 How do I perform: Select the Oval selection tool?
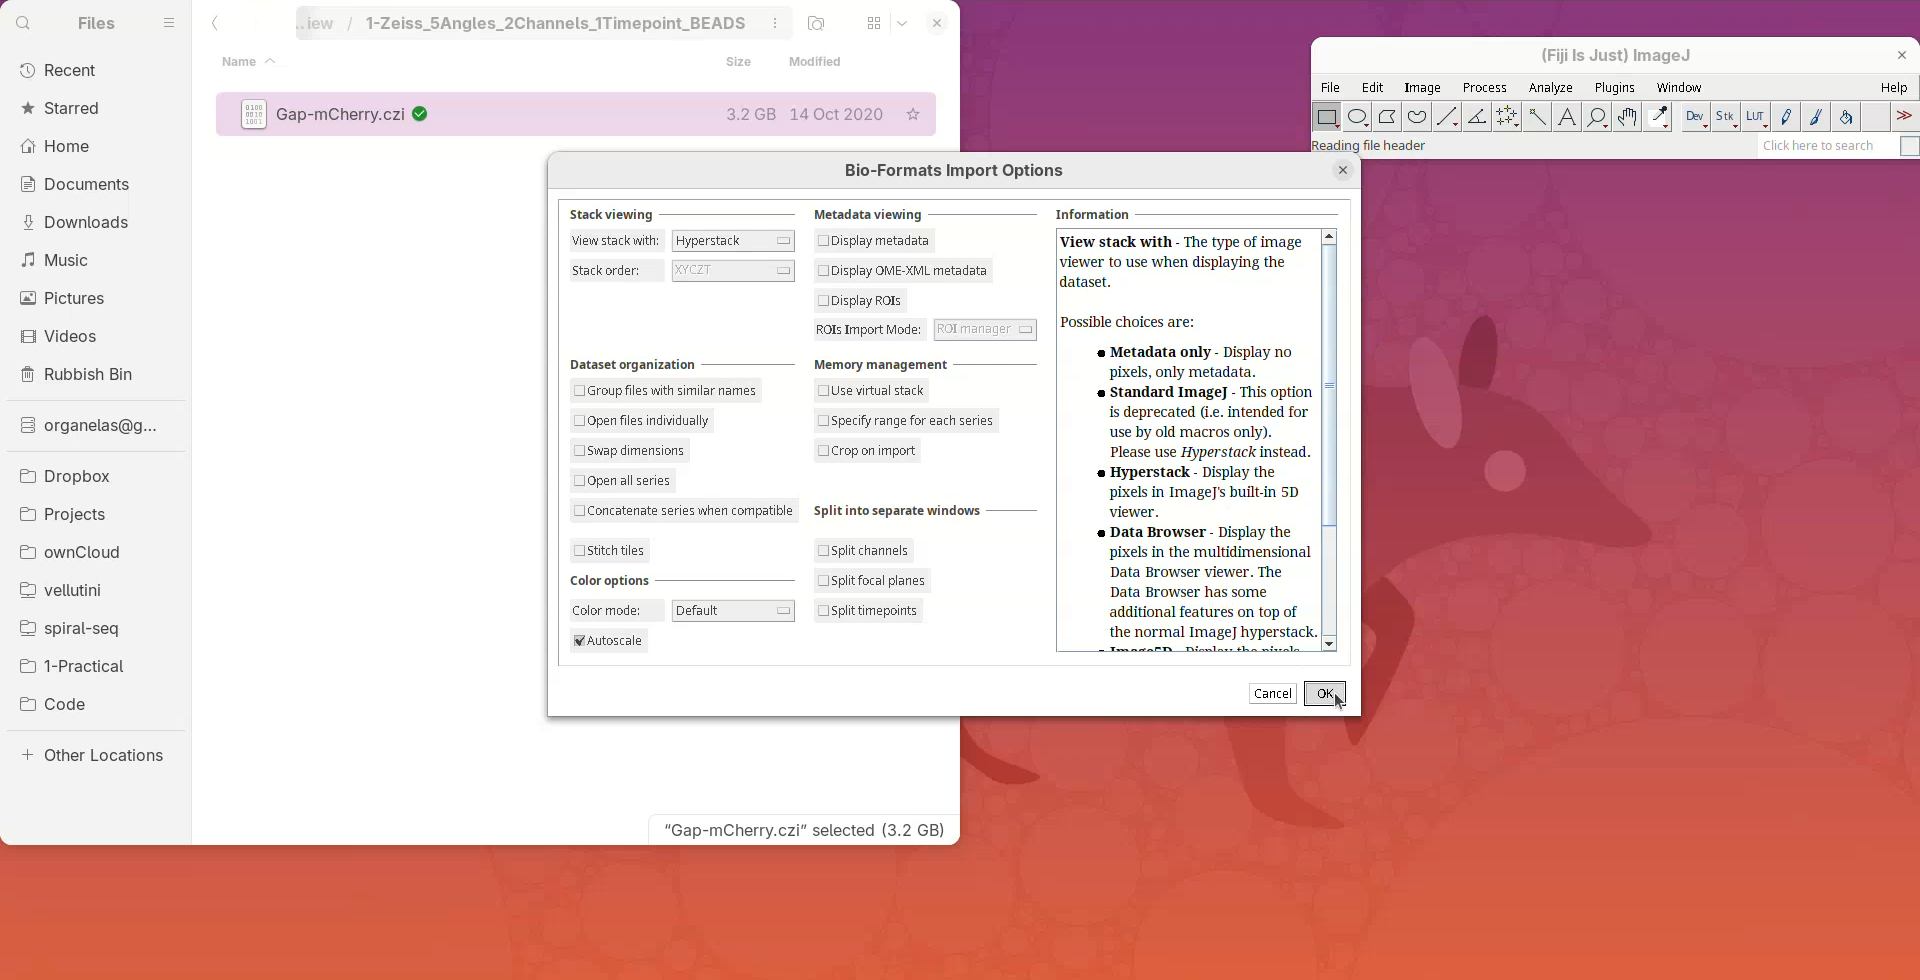[x=1357, y=117]
